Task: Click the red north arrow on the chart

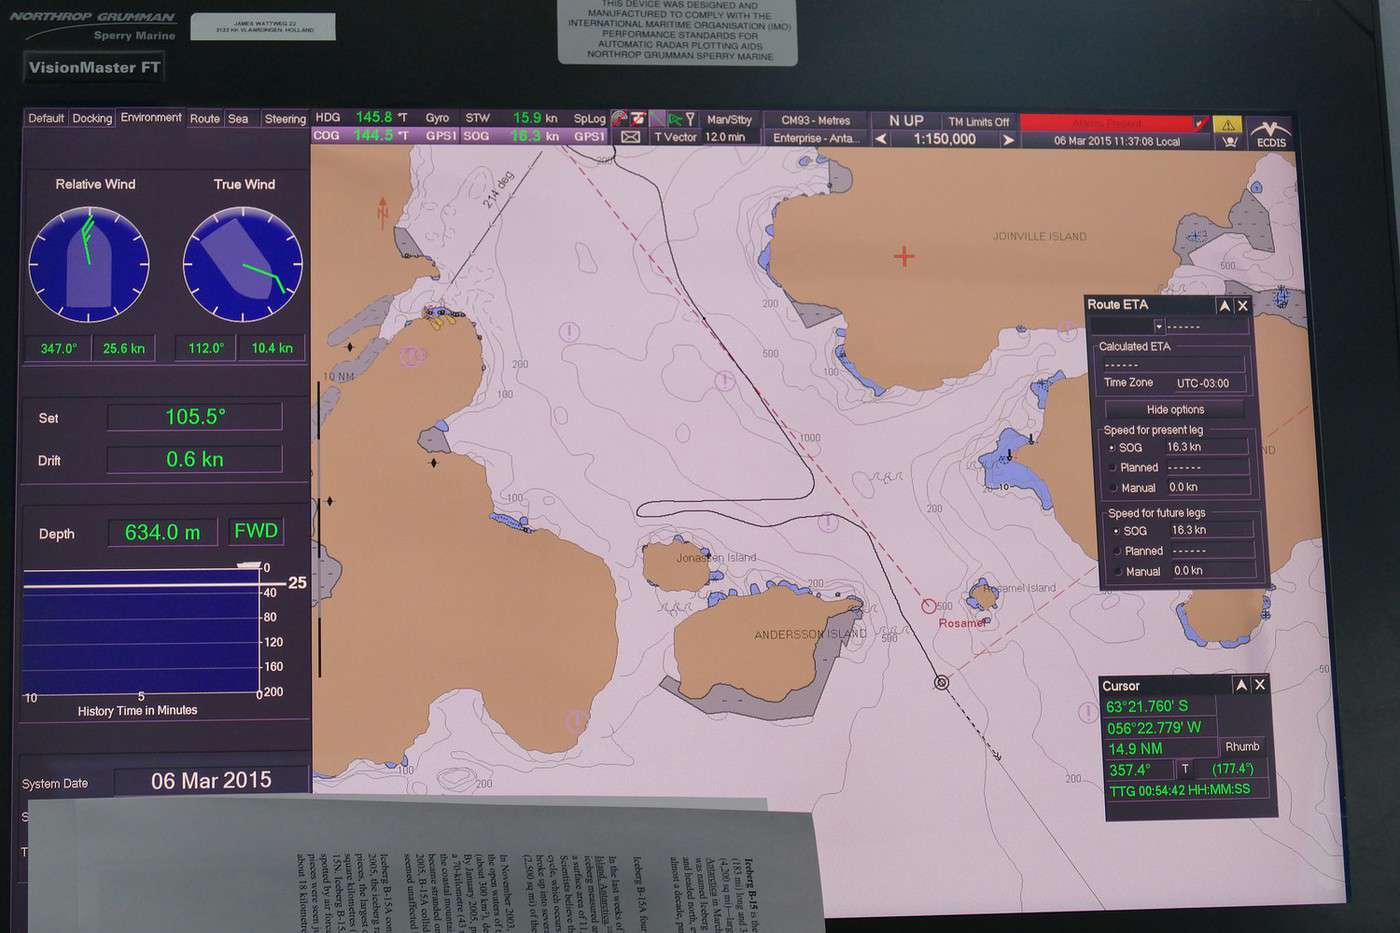Action: click(x=382, y=211)
